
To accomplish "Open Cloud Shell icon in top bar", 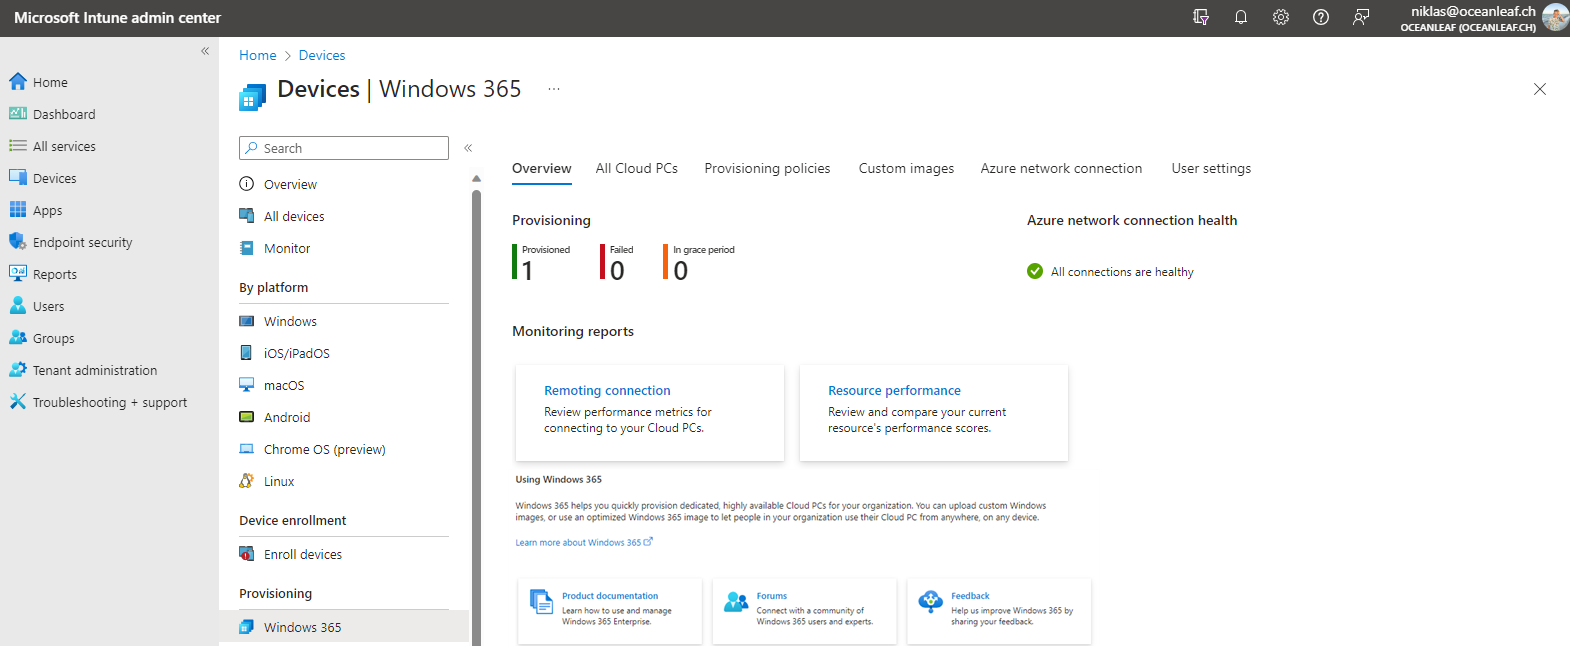I will click(x=1201, y=17).
